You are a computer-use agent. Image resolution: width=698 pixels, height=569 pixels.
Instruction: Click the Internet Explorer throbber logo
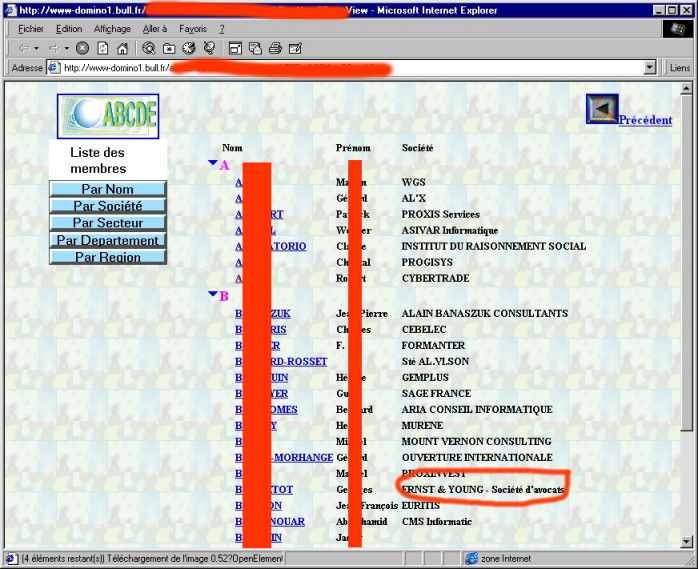tap(678, 29)
